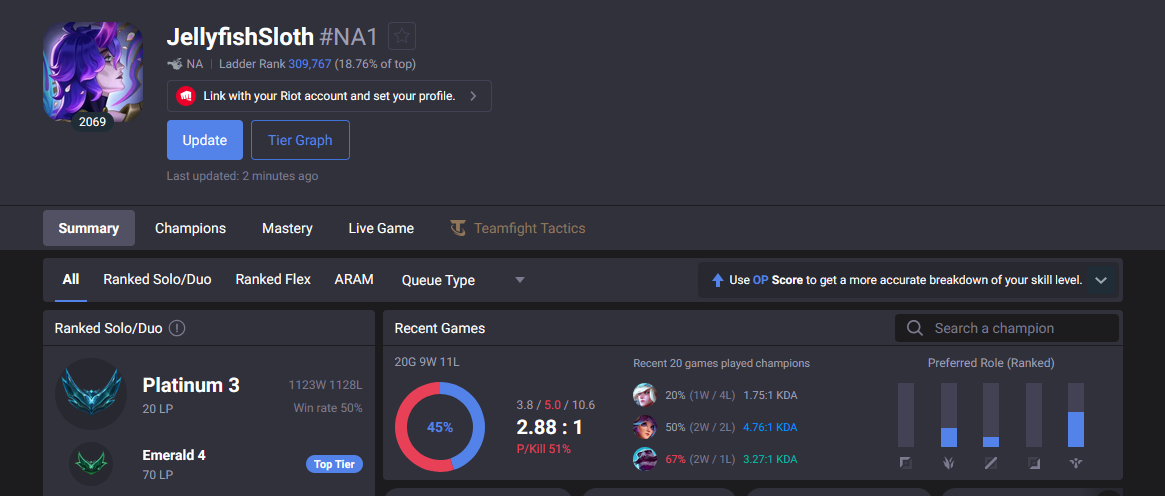
Task: Click the P/Kill 51% text
Action: 544,449
